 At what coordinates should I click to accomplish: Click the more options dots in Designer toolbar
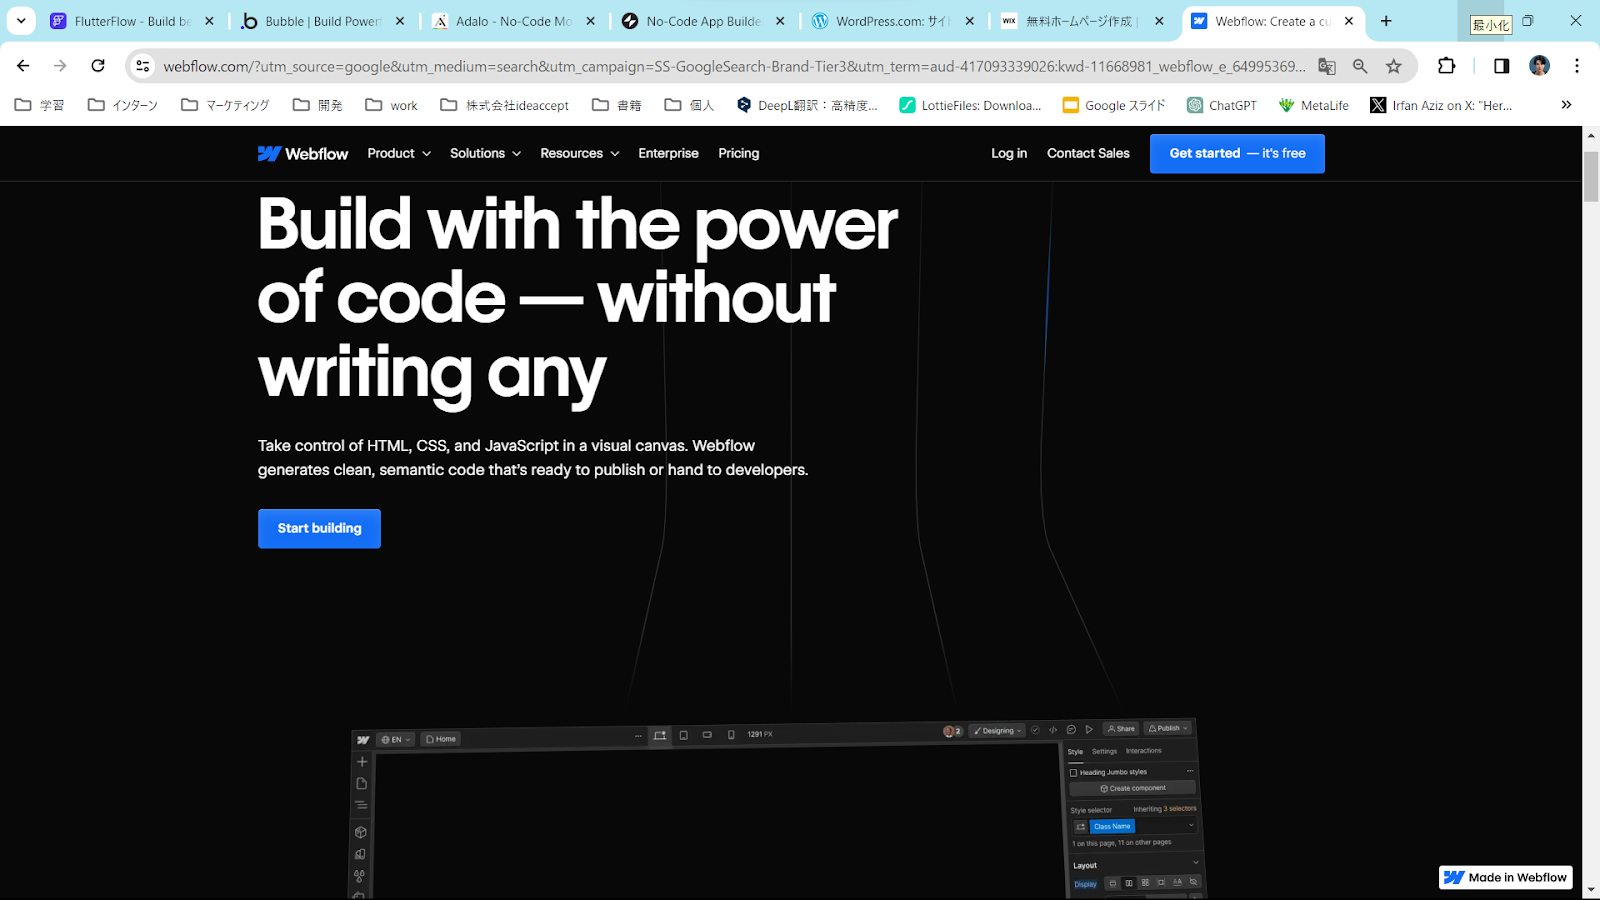(638, 736)
